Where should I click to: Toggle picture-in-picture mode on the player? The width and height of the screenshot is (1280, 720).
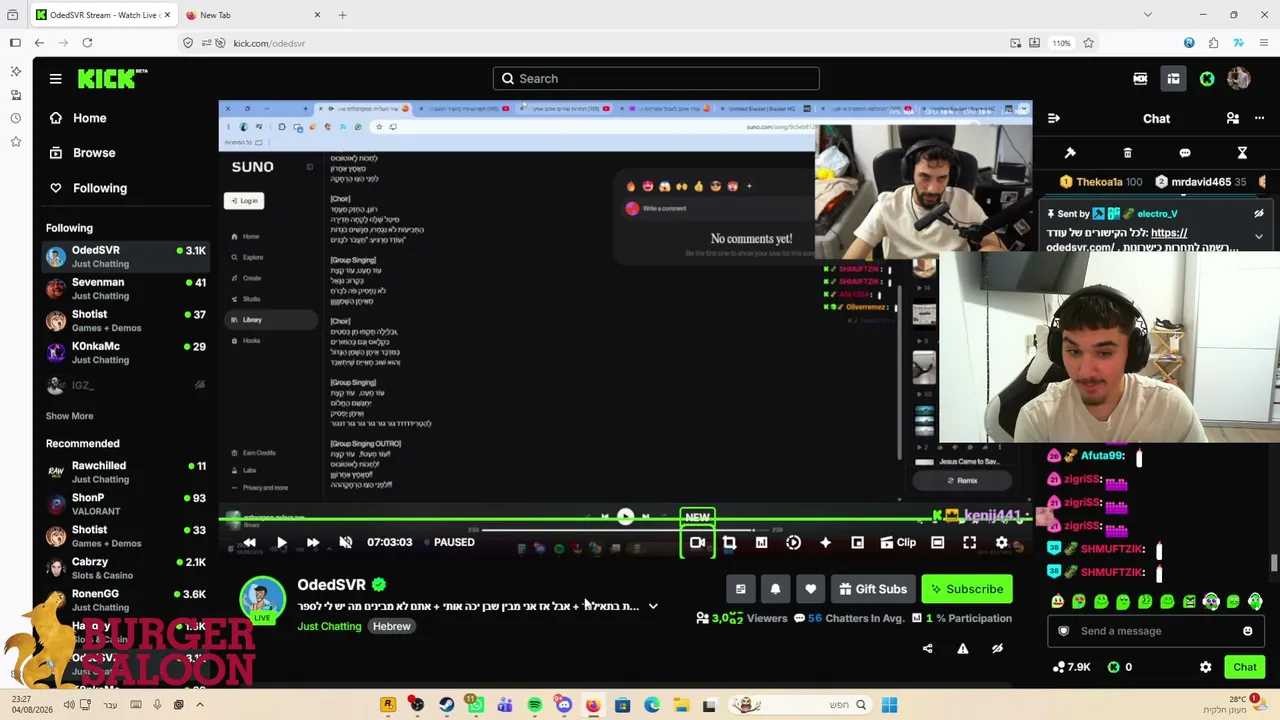point(857,542)
